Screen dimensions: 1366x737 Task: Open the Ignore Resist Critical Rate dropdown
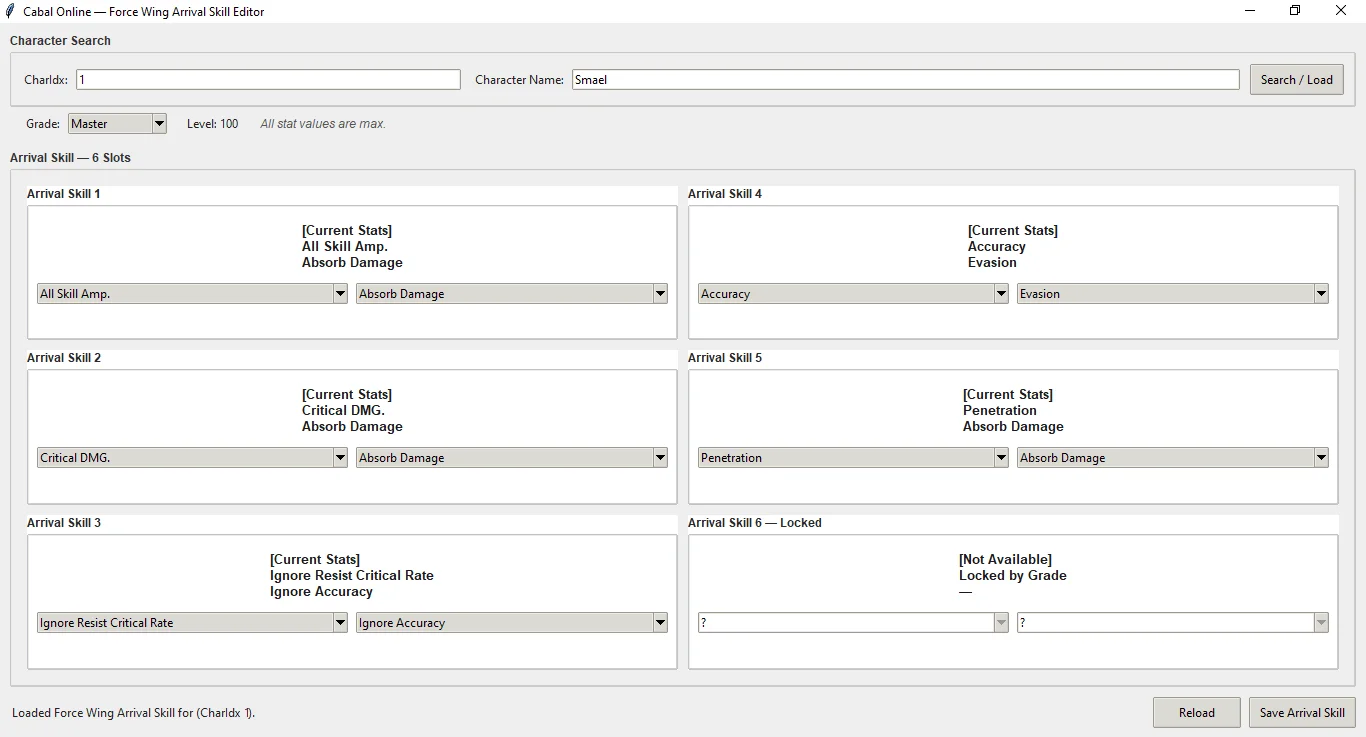pos(192,623)
